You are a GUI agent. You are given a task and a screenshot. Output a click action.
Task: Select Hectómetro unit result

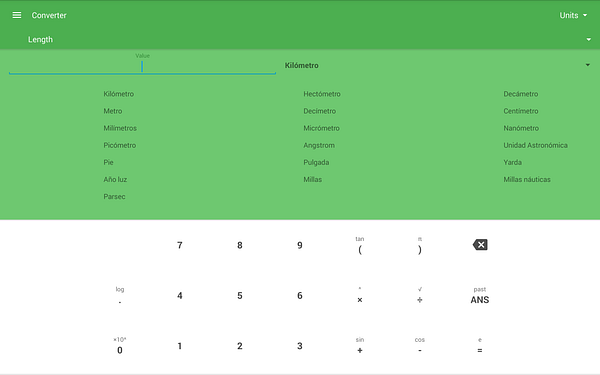(x=322, y=94)
